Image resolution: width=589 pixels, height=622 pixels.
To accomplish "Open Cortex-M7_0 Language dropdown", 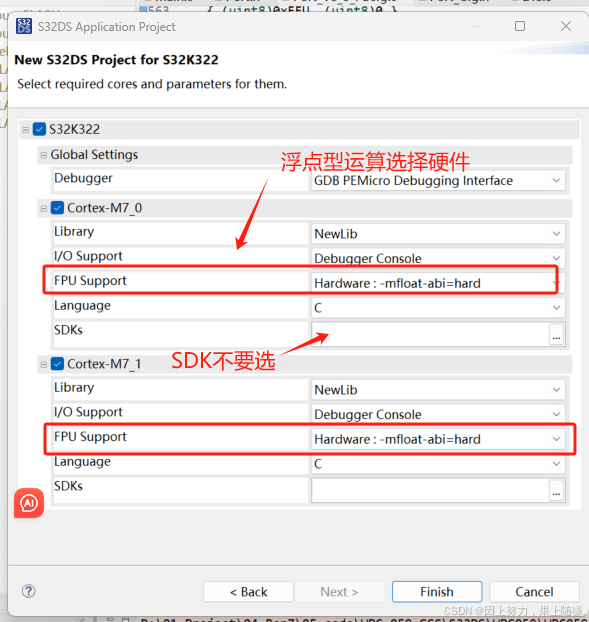I will coord(438,307).
